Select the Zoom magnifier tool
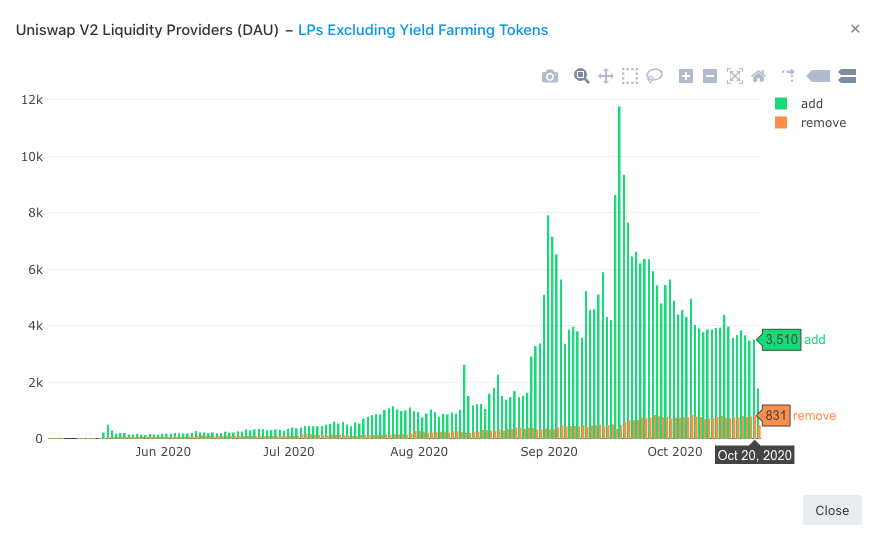 (581, 76)
